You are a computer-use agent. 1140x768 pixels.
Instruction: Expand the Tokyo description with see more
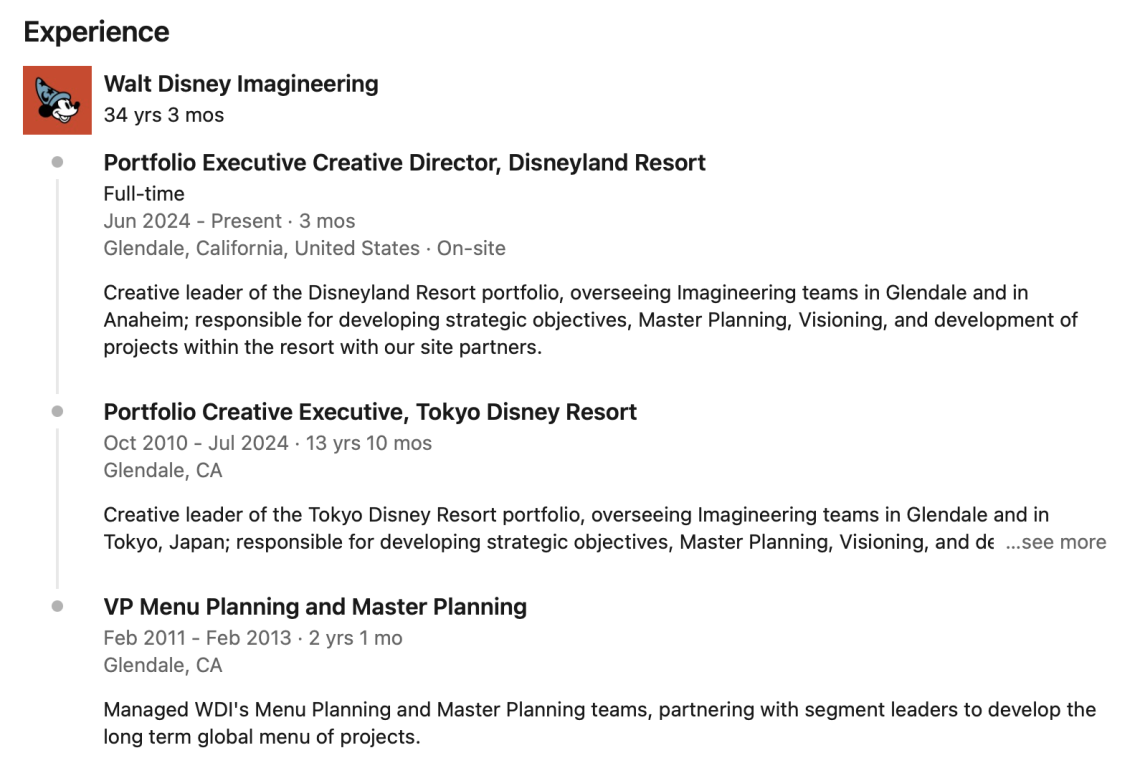tap(1056, 542)
